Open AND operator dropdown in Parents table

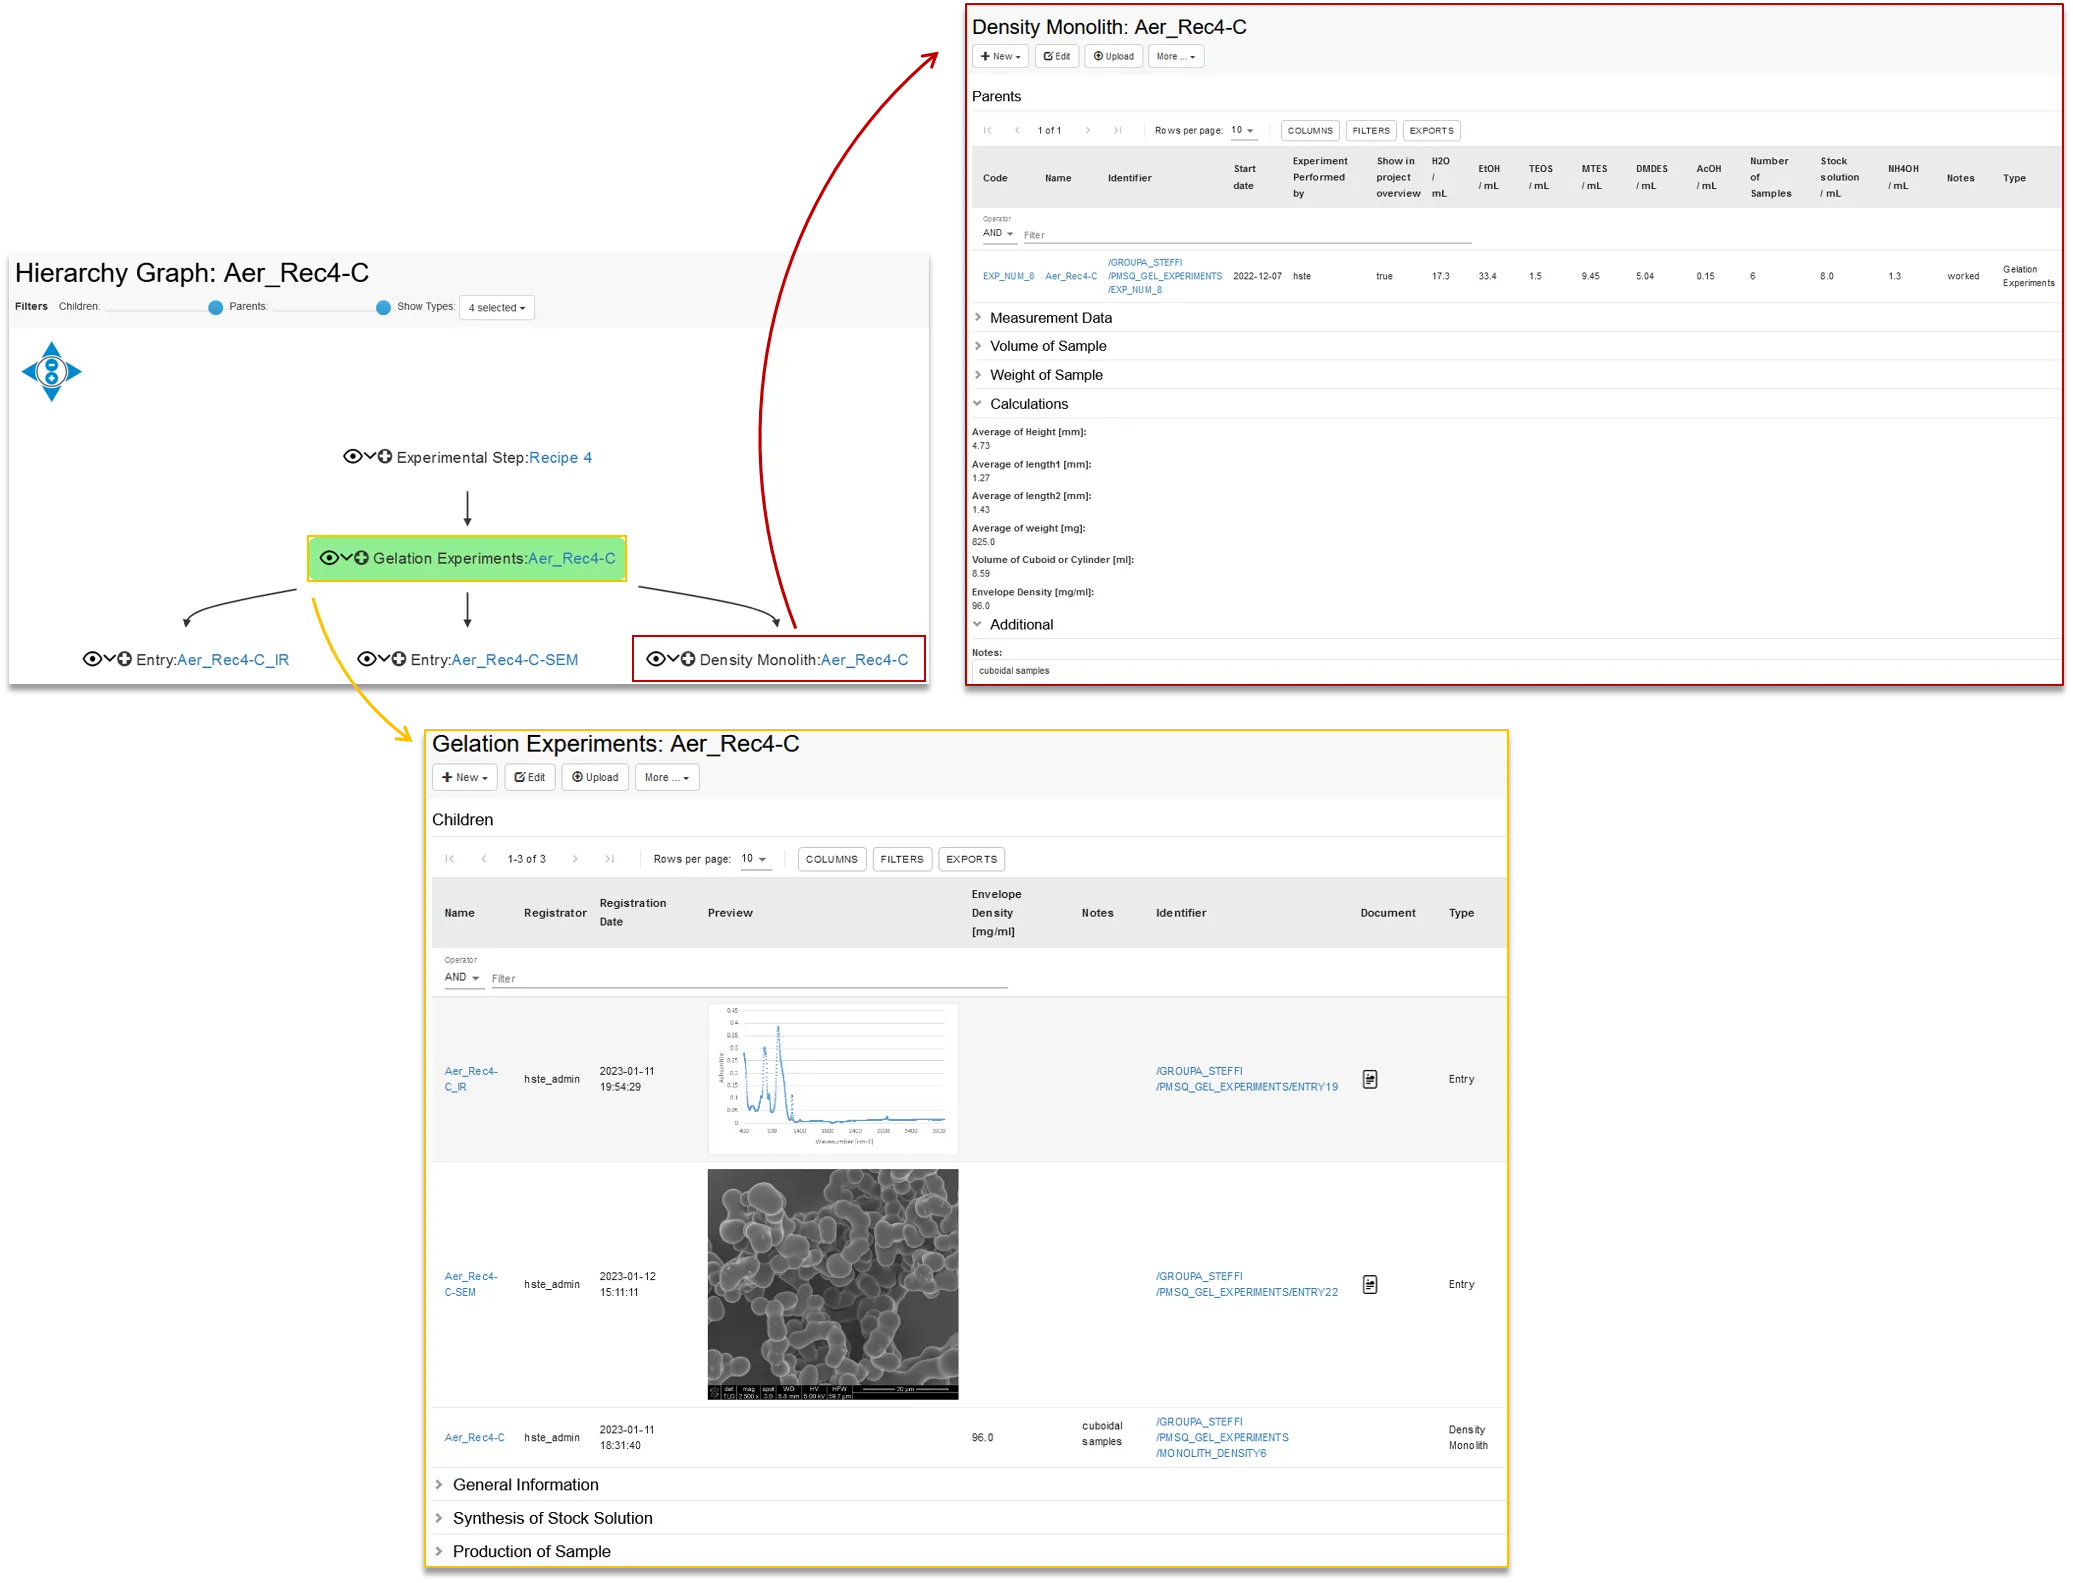998,233
